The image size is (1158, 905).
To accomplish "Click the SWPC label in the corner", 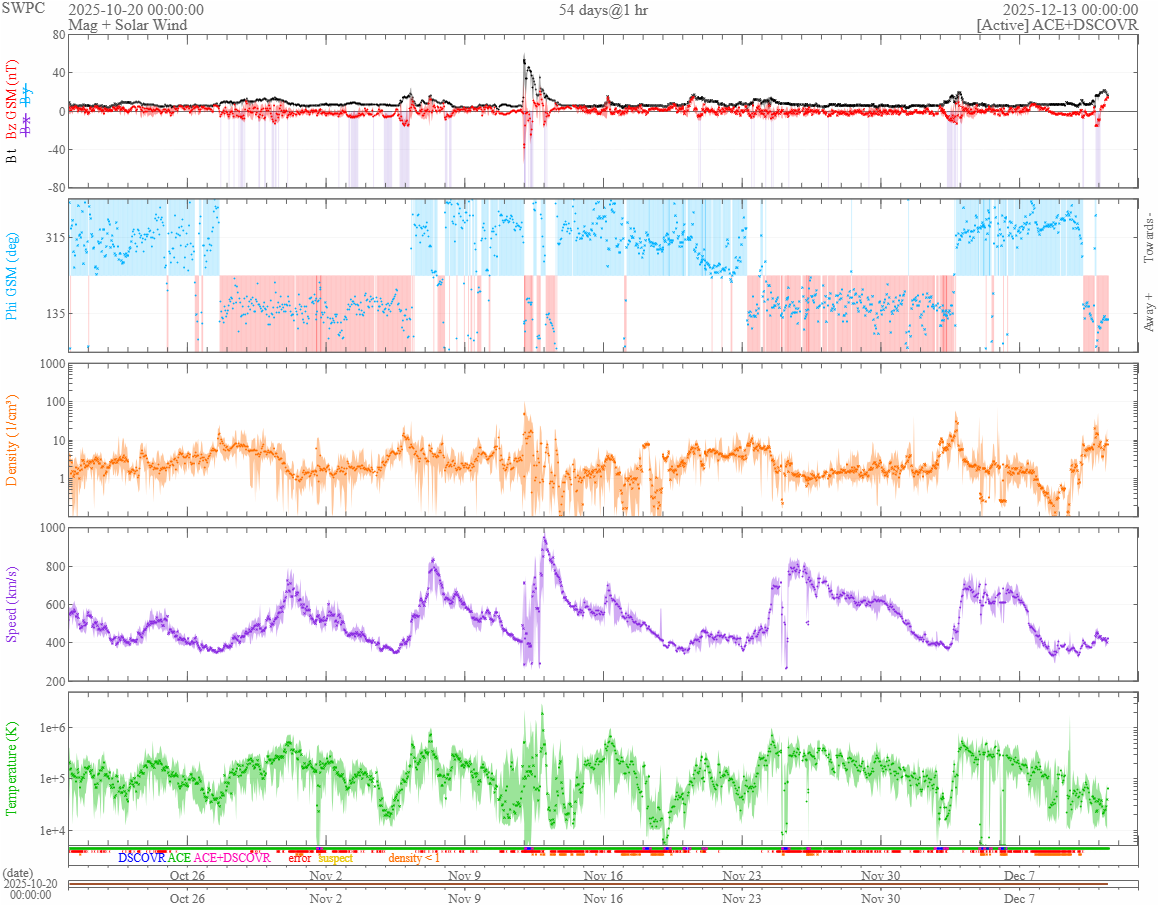I will (23, 8).
